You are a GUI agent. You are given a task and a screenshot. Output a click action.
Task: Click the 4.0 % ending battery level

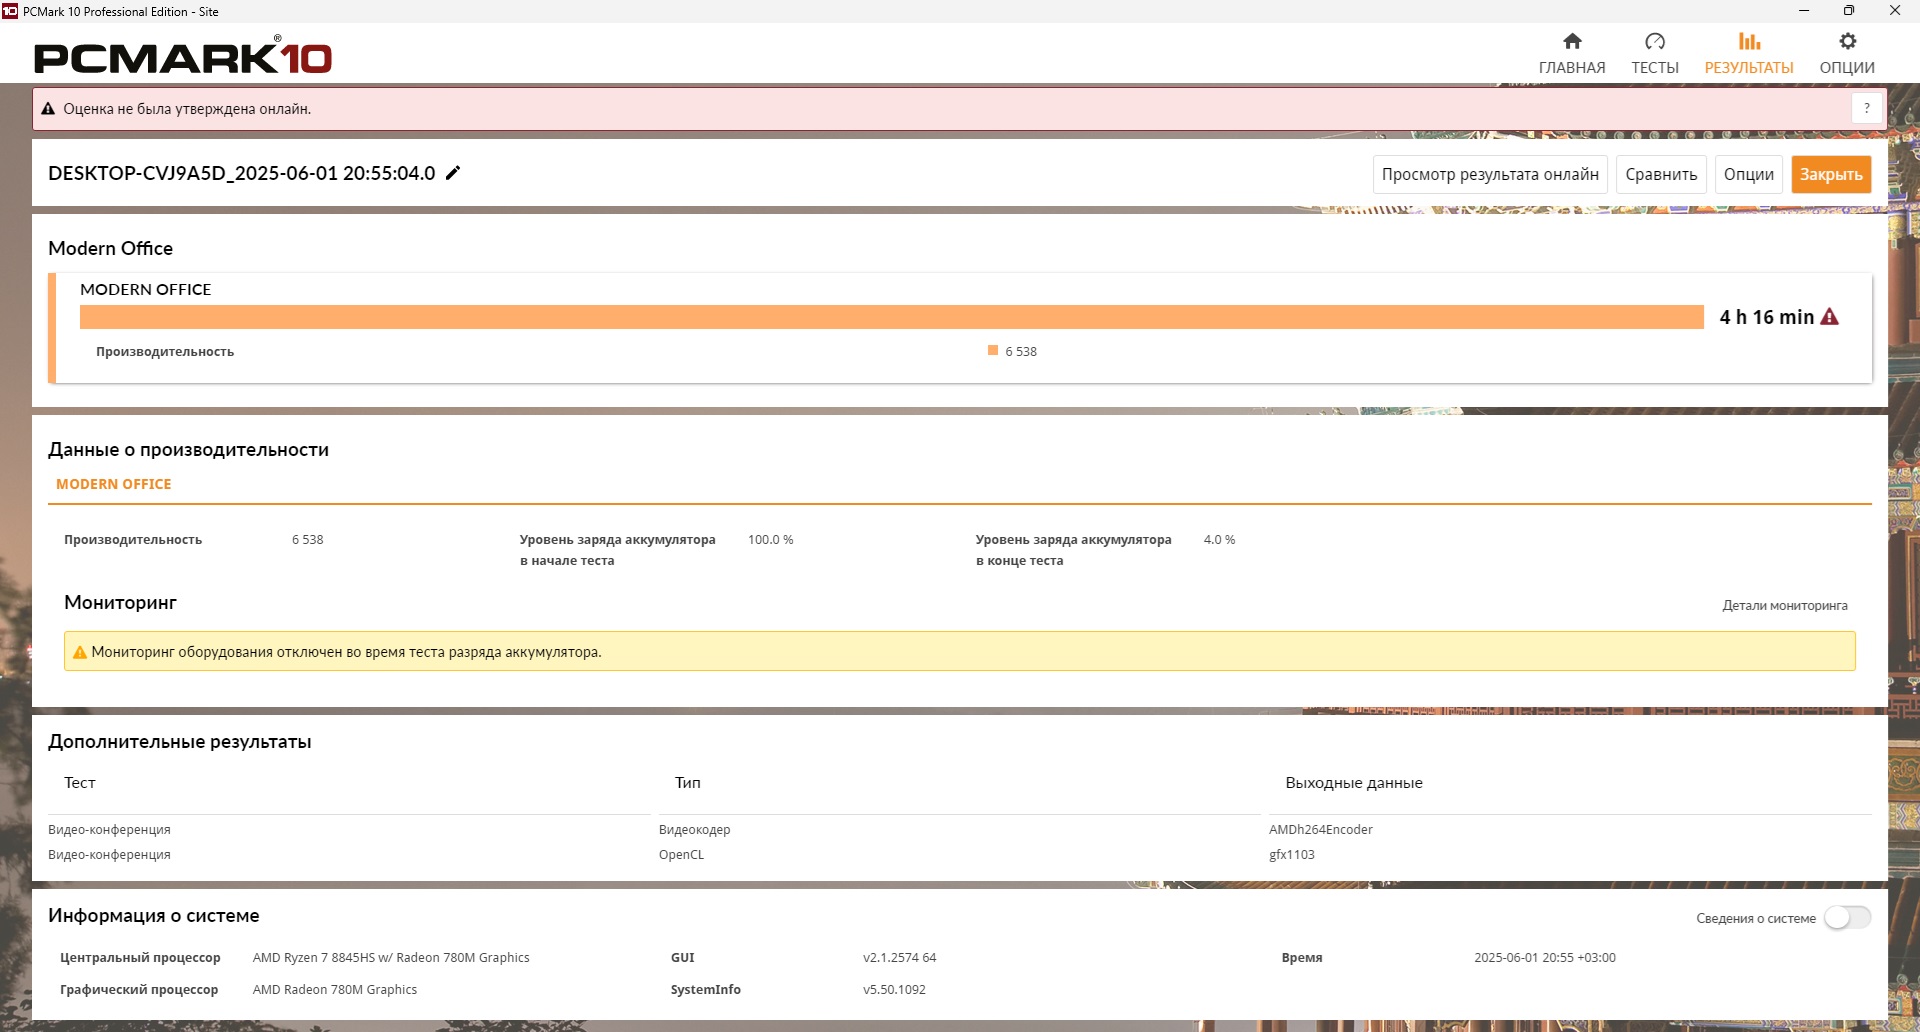point(1219,539)
